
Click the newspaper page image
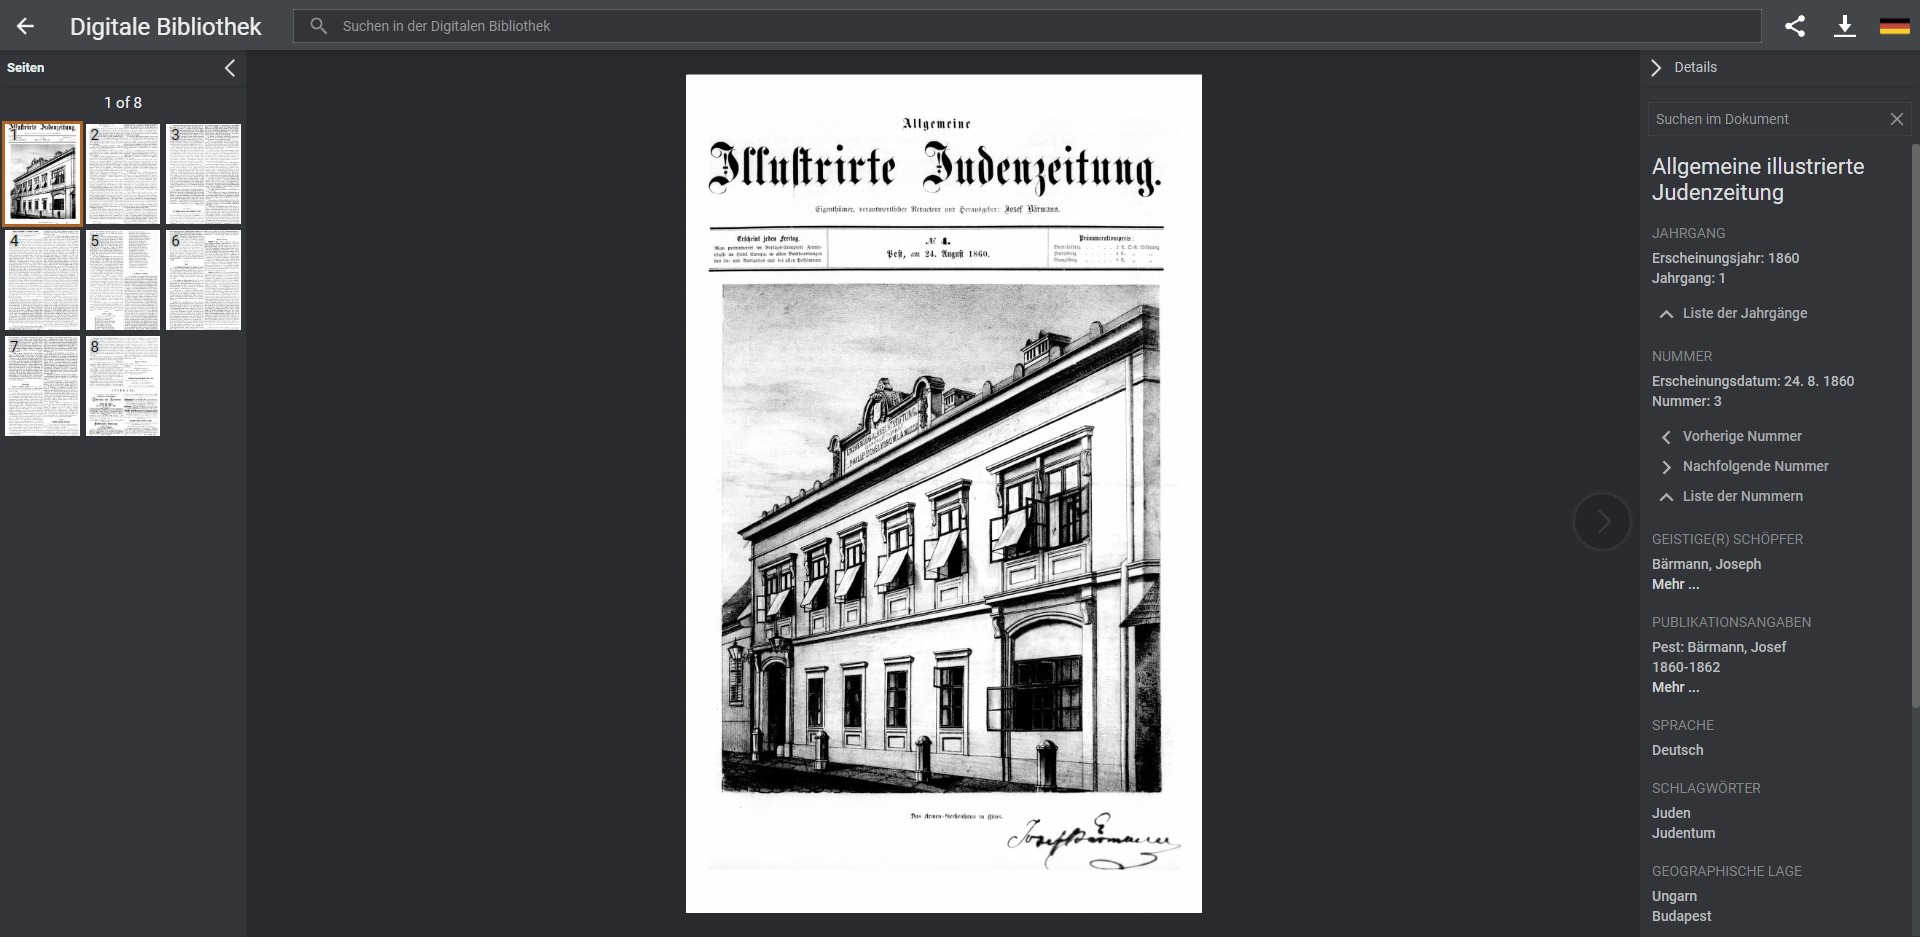click(943, 493)
